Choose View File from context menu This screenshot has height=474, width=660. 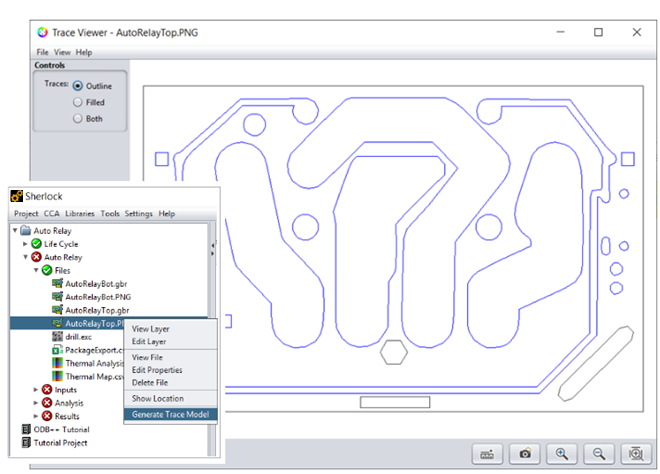pyautogui.click(x=170, y=357)
